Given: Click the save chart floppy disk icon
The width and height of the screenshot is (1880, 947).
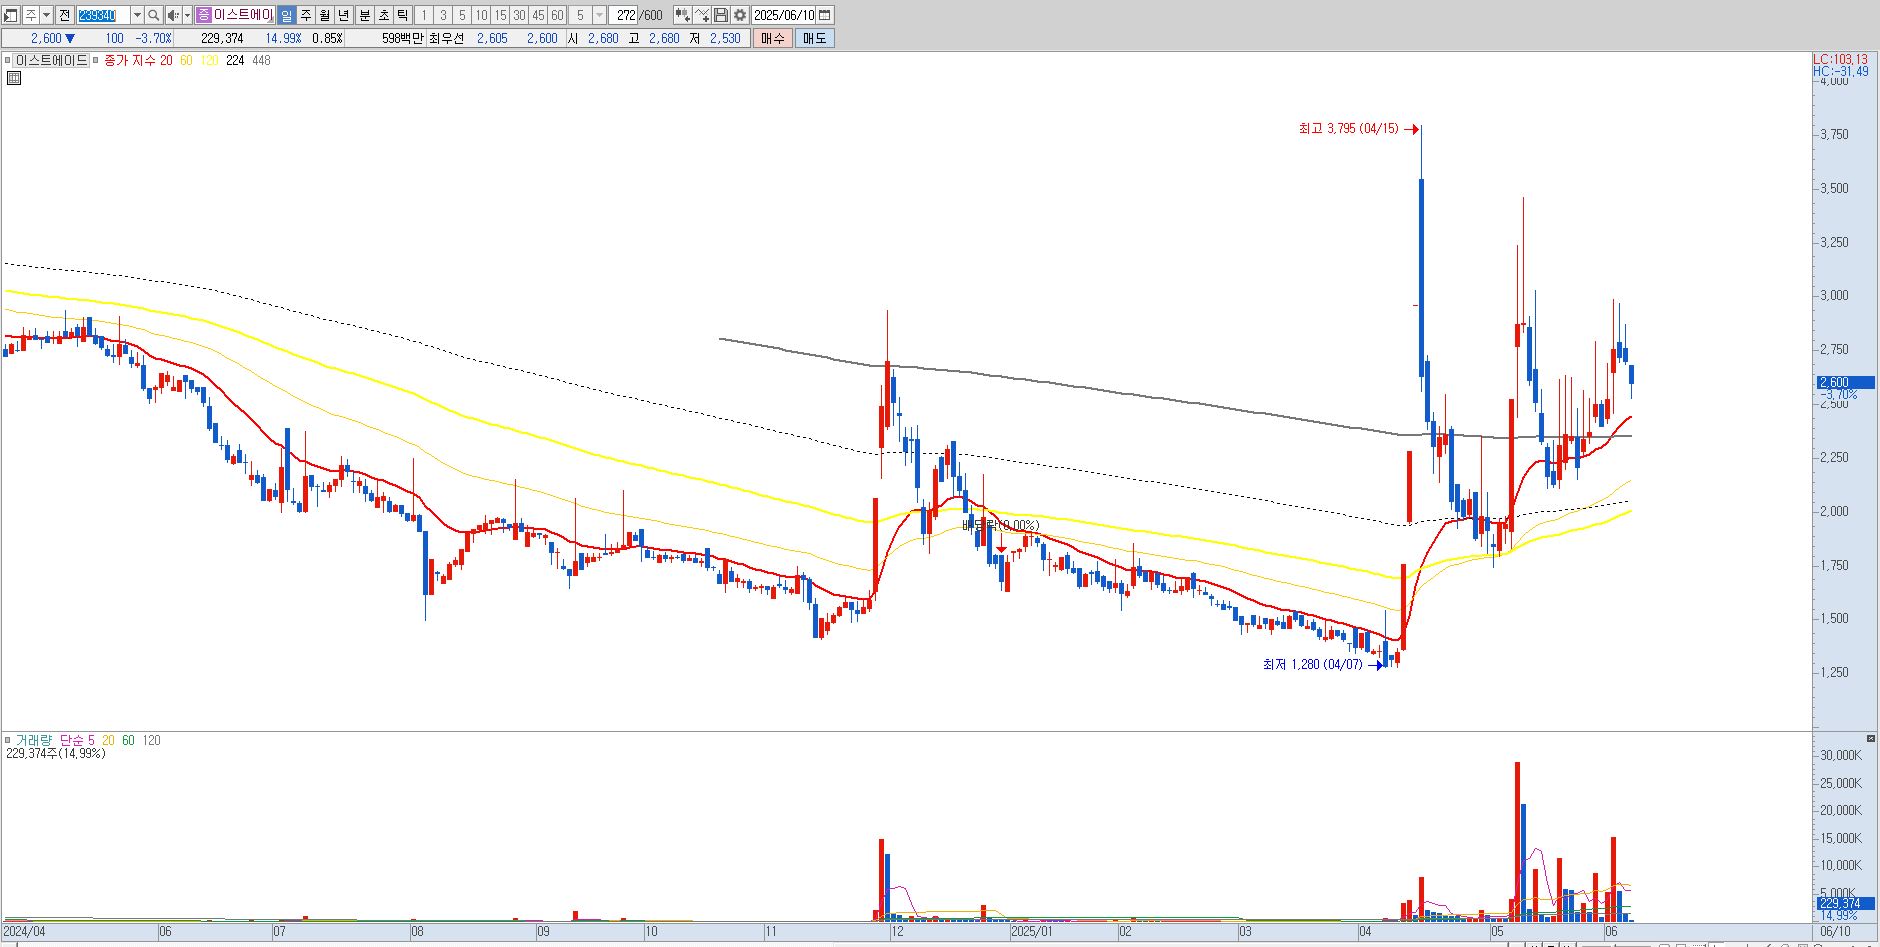Looking at the screenshot, I should pyautogui.click(x=721, y=15).
